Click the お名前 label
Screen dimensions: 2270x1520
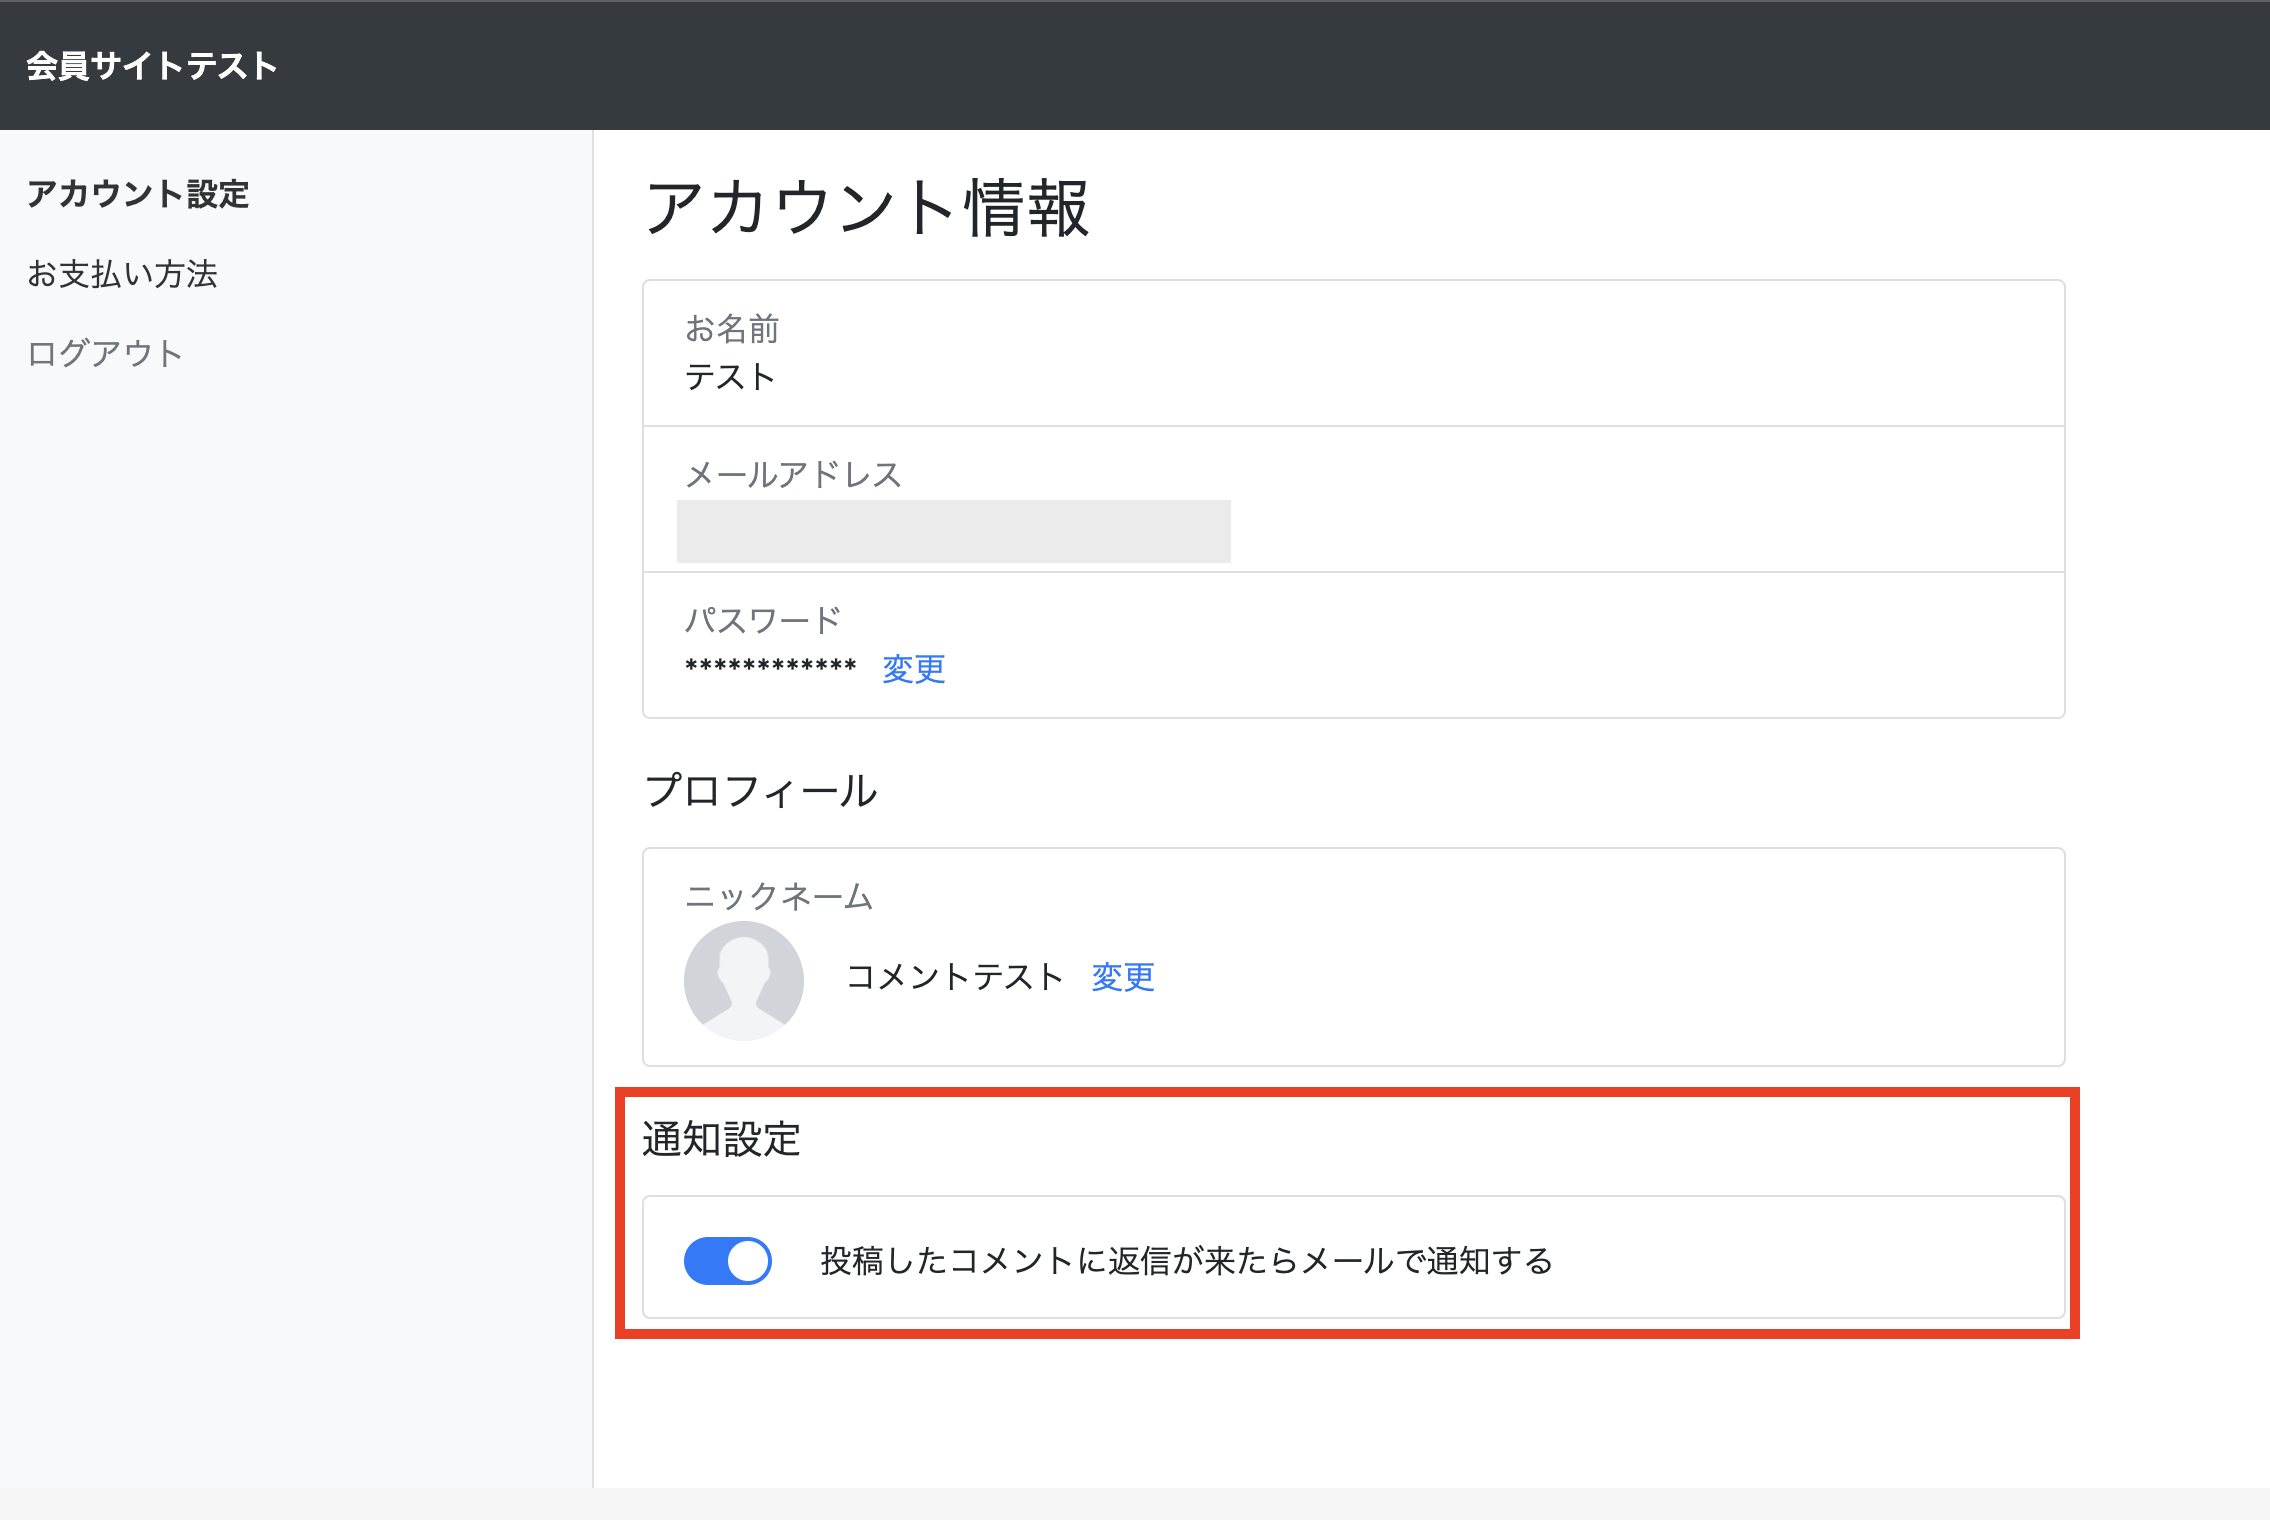coord(731,328)
